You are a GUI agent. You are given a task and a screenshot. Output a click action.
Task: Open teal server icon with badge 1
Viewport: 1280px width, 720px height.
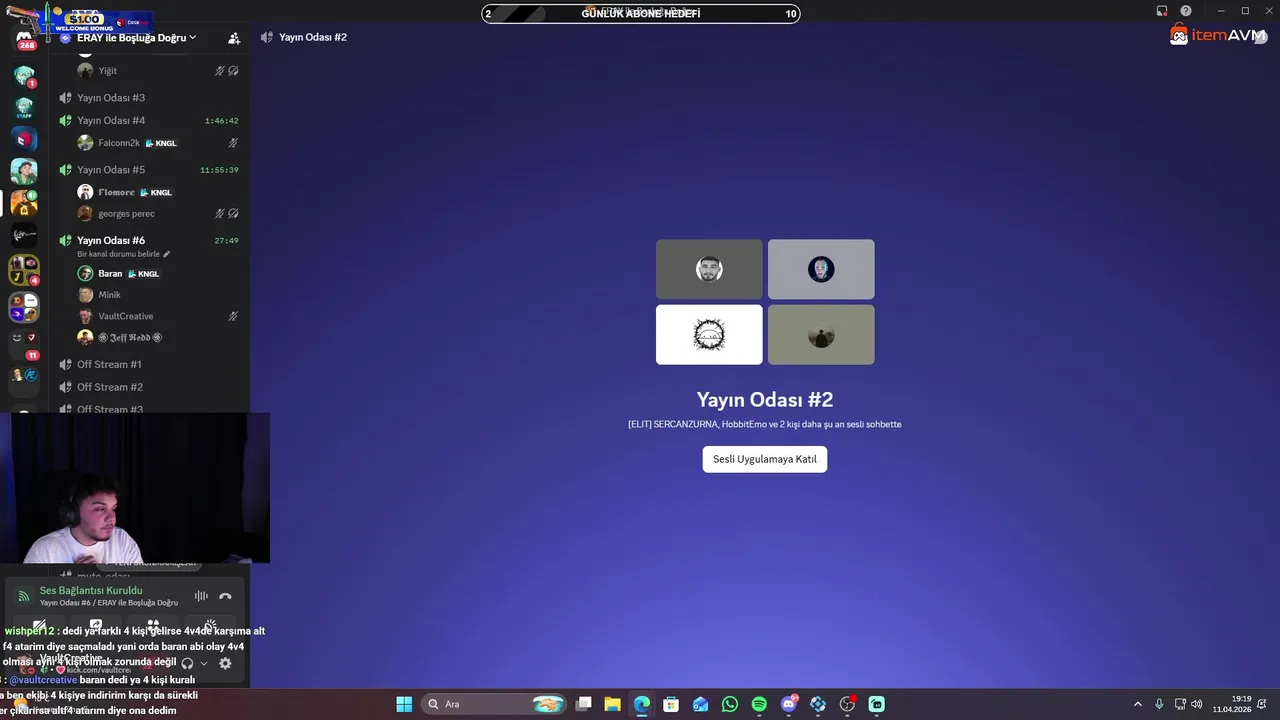pyautogui.click(x=24, y=75)
